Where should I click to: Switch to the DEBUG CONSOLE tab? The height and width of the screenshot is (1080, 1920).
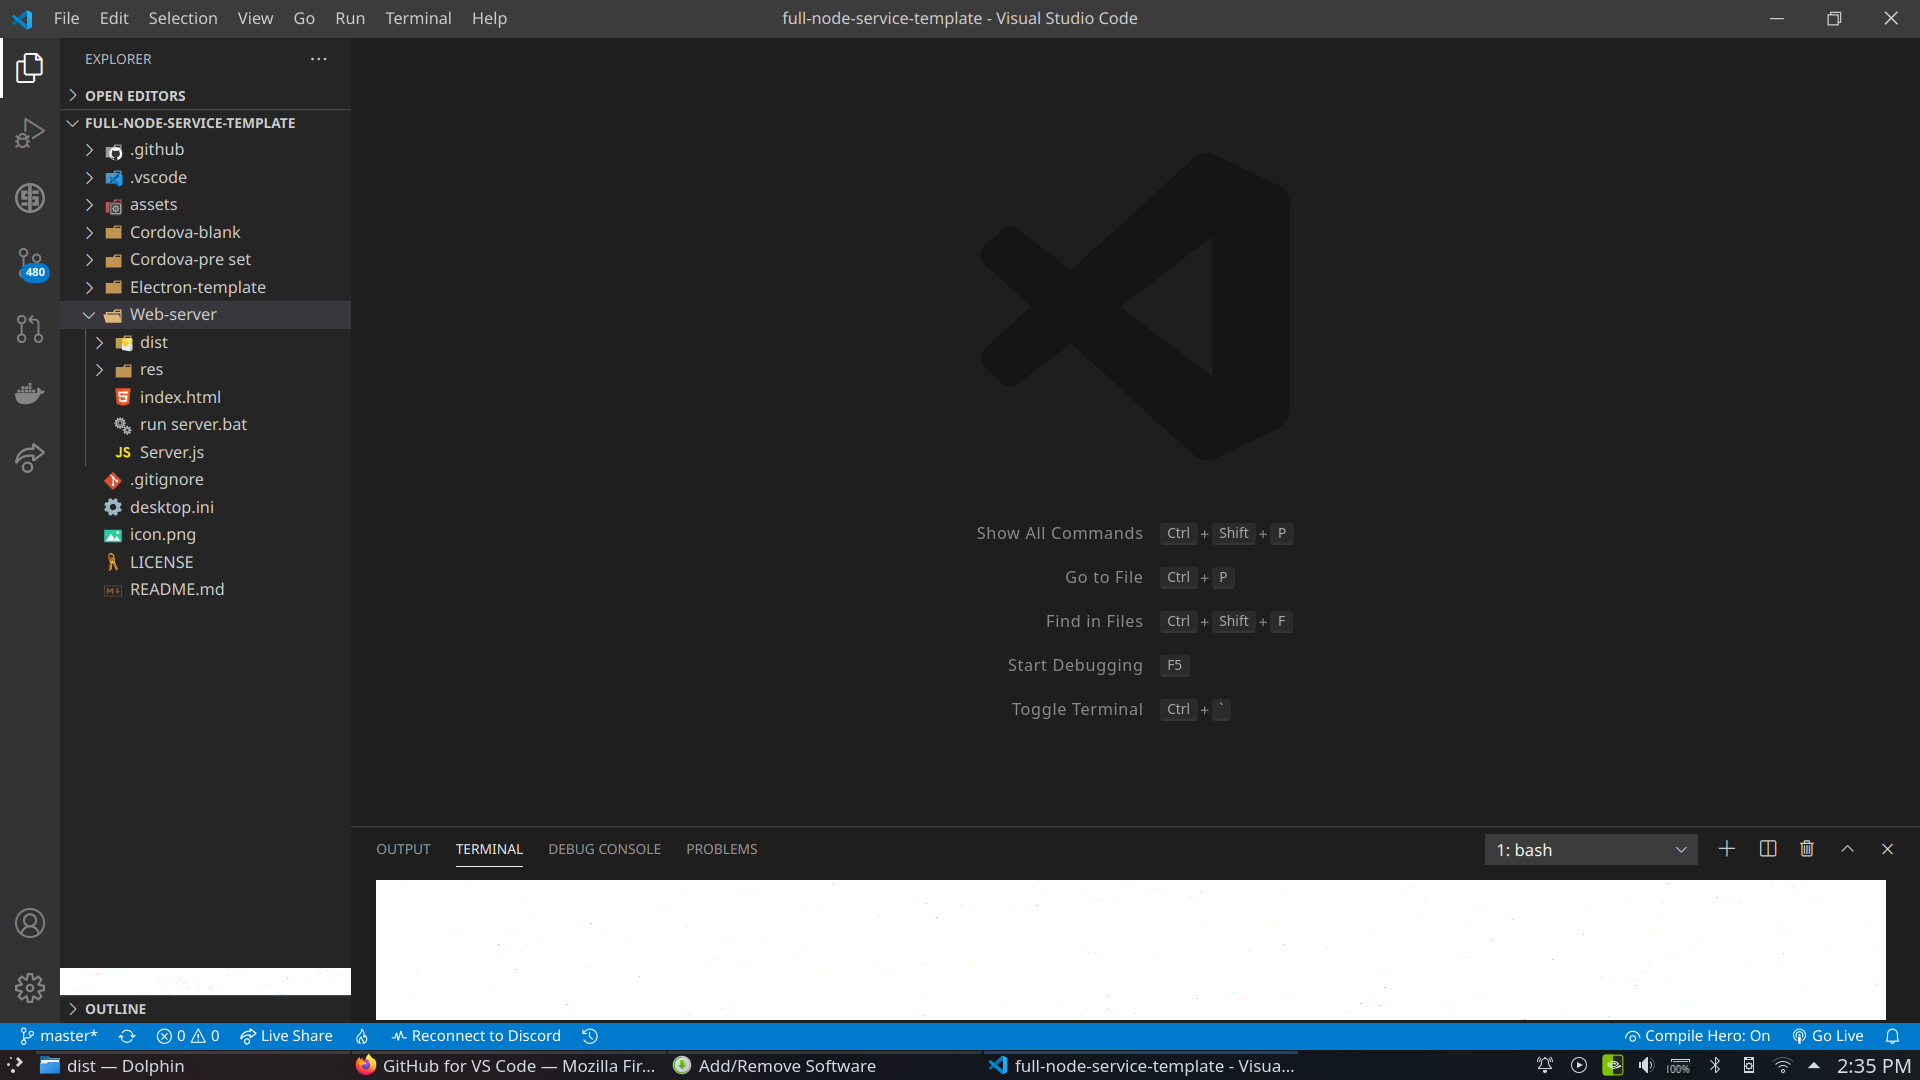pyautogui.click(x=604, y=848)
